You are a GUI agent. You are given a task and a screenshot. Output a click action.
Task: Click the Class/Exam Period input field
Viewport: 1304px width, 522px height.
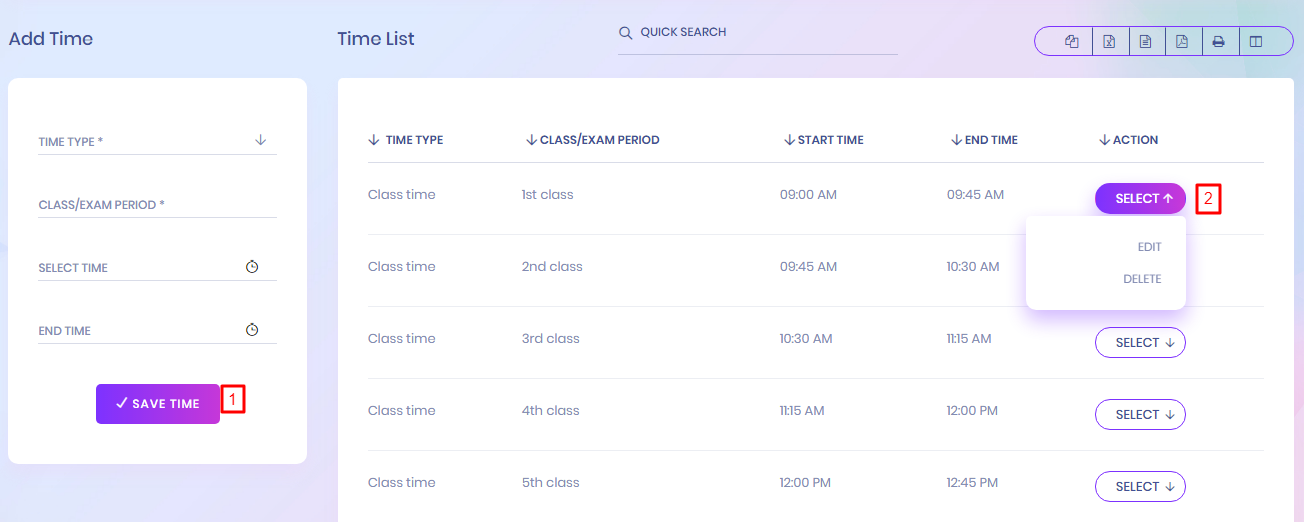[157, 205]
